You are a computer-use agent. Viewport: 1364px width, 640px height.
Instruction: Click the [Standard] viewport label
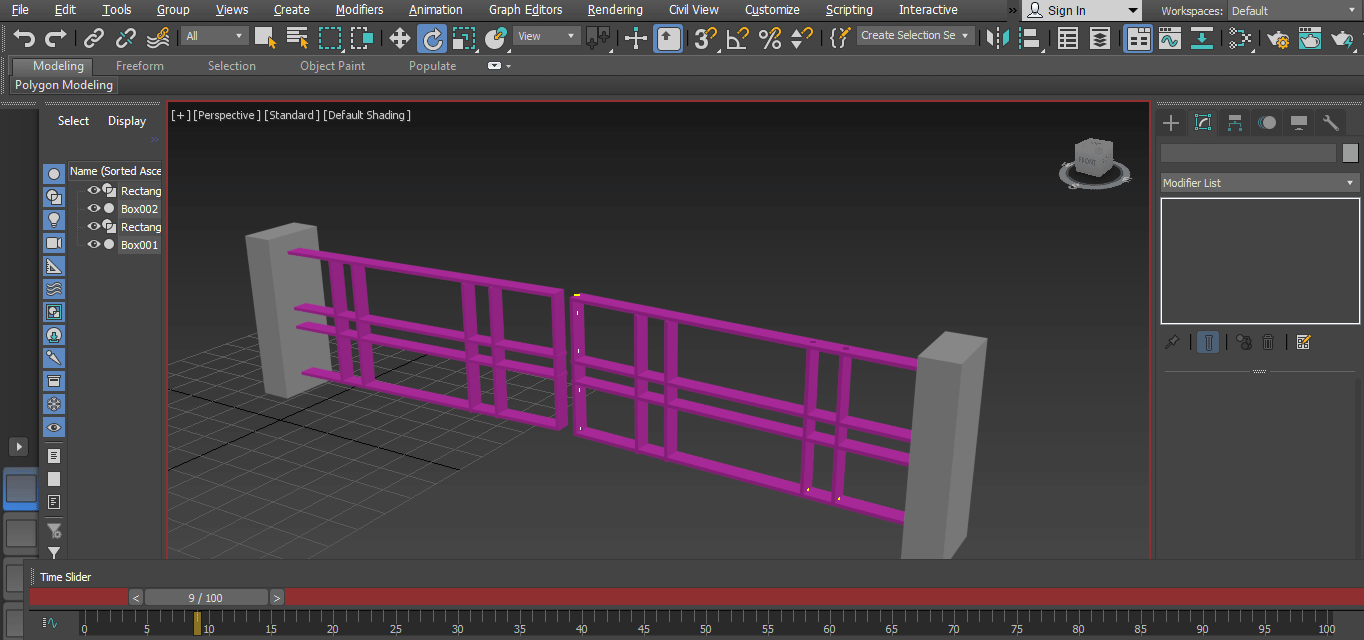click(x=292, y=115)
